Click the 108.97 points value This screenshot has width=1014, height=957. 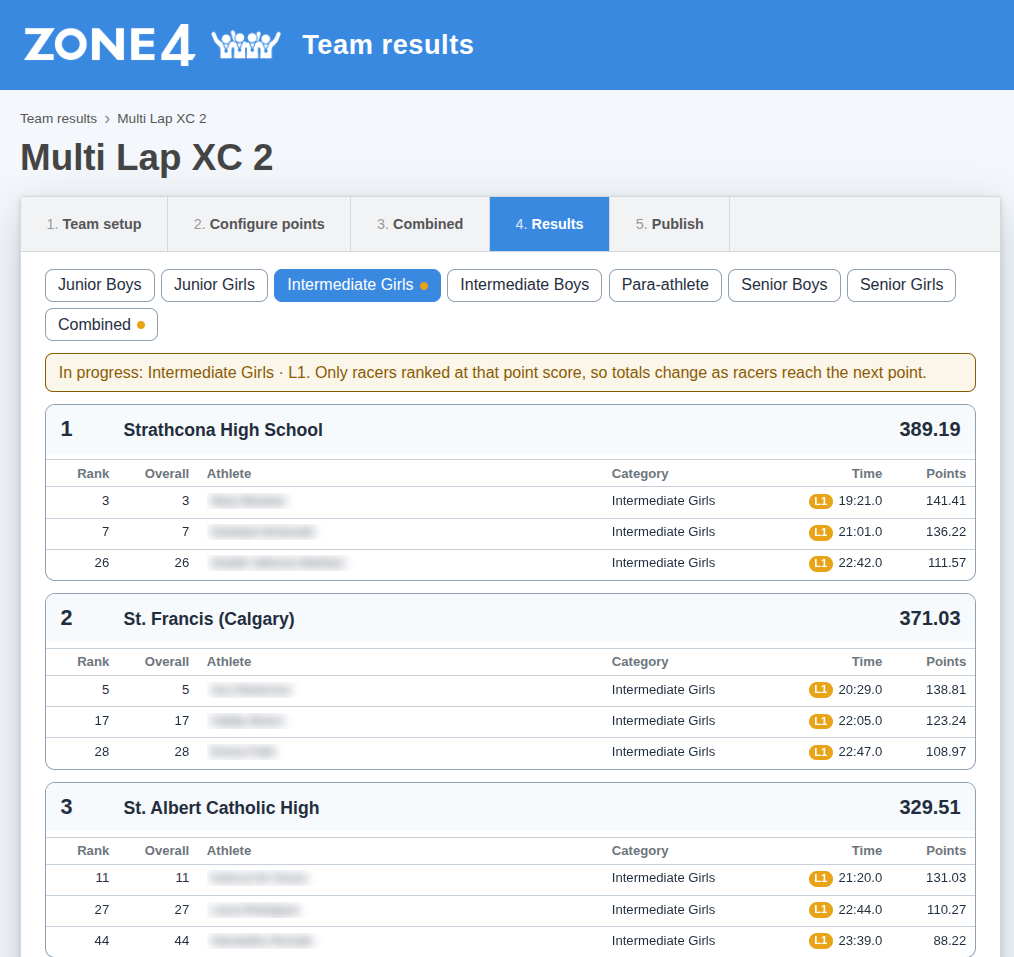(945, 751)
